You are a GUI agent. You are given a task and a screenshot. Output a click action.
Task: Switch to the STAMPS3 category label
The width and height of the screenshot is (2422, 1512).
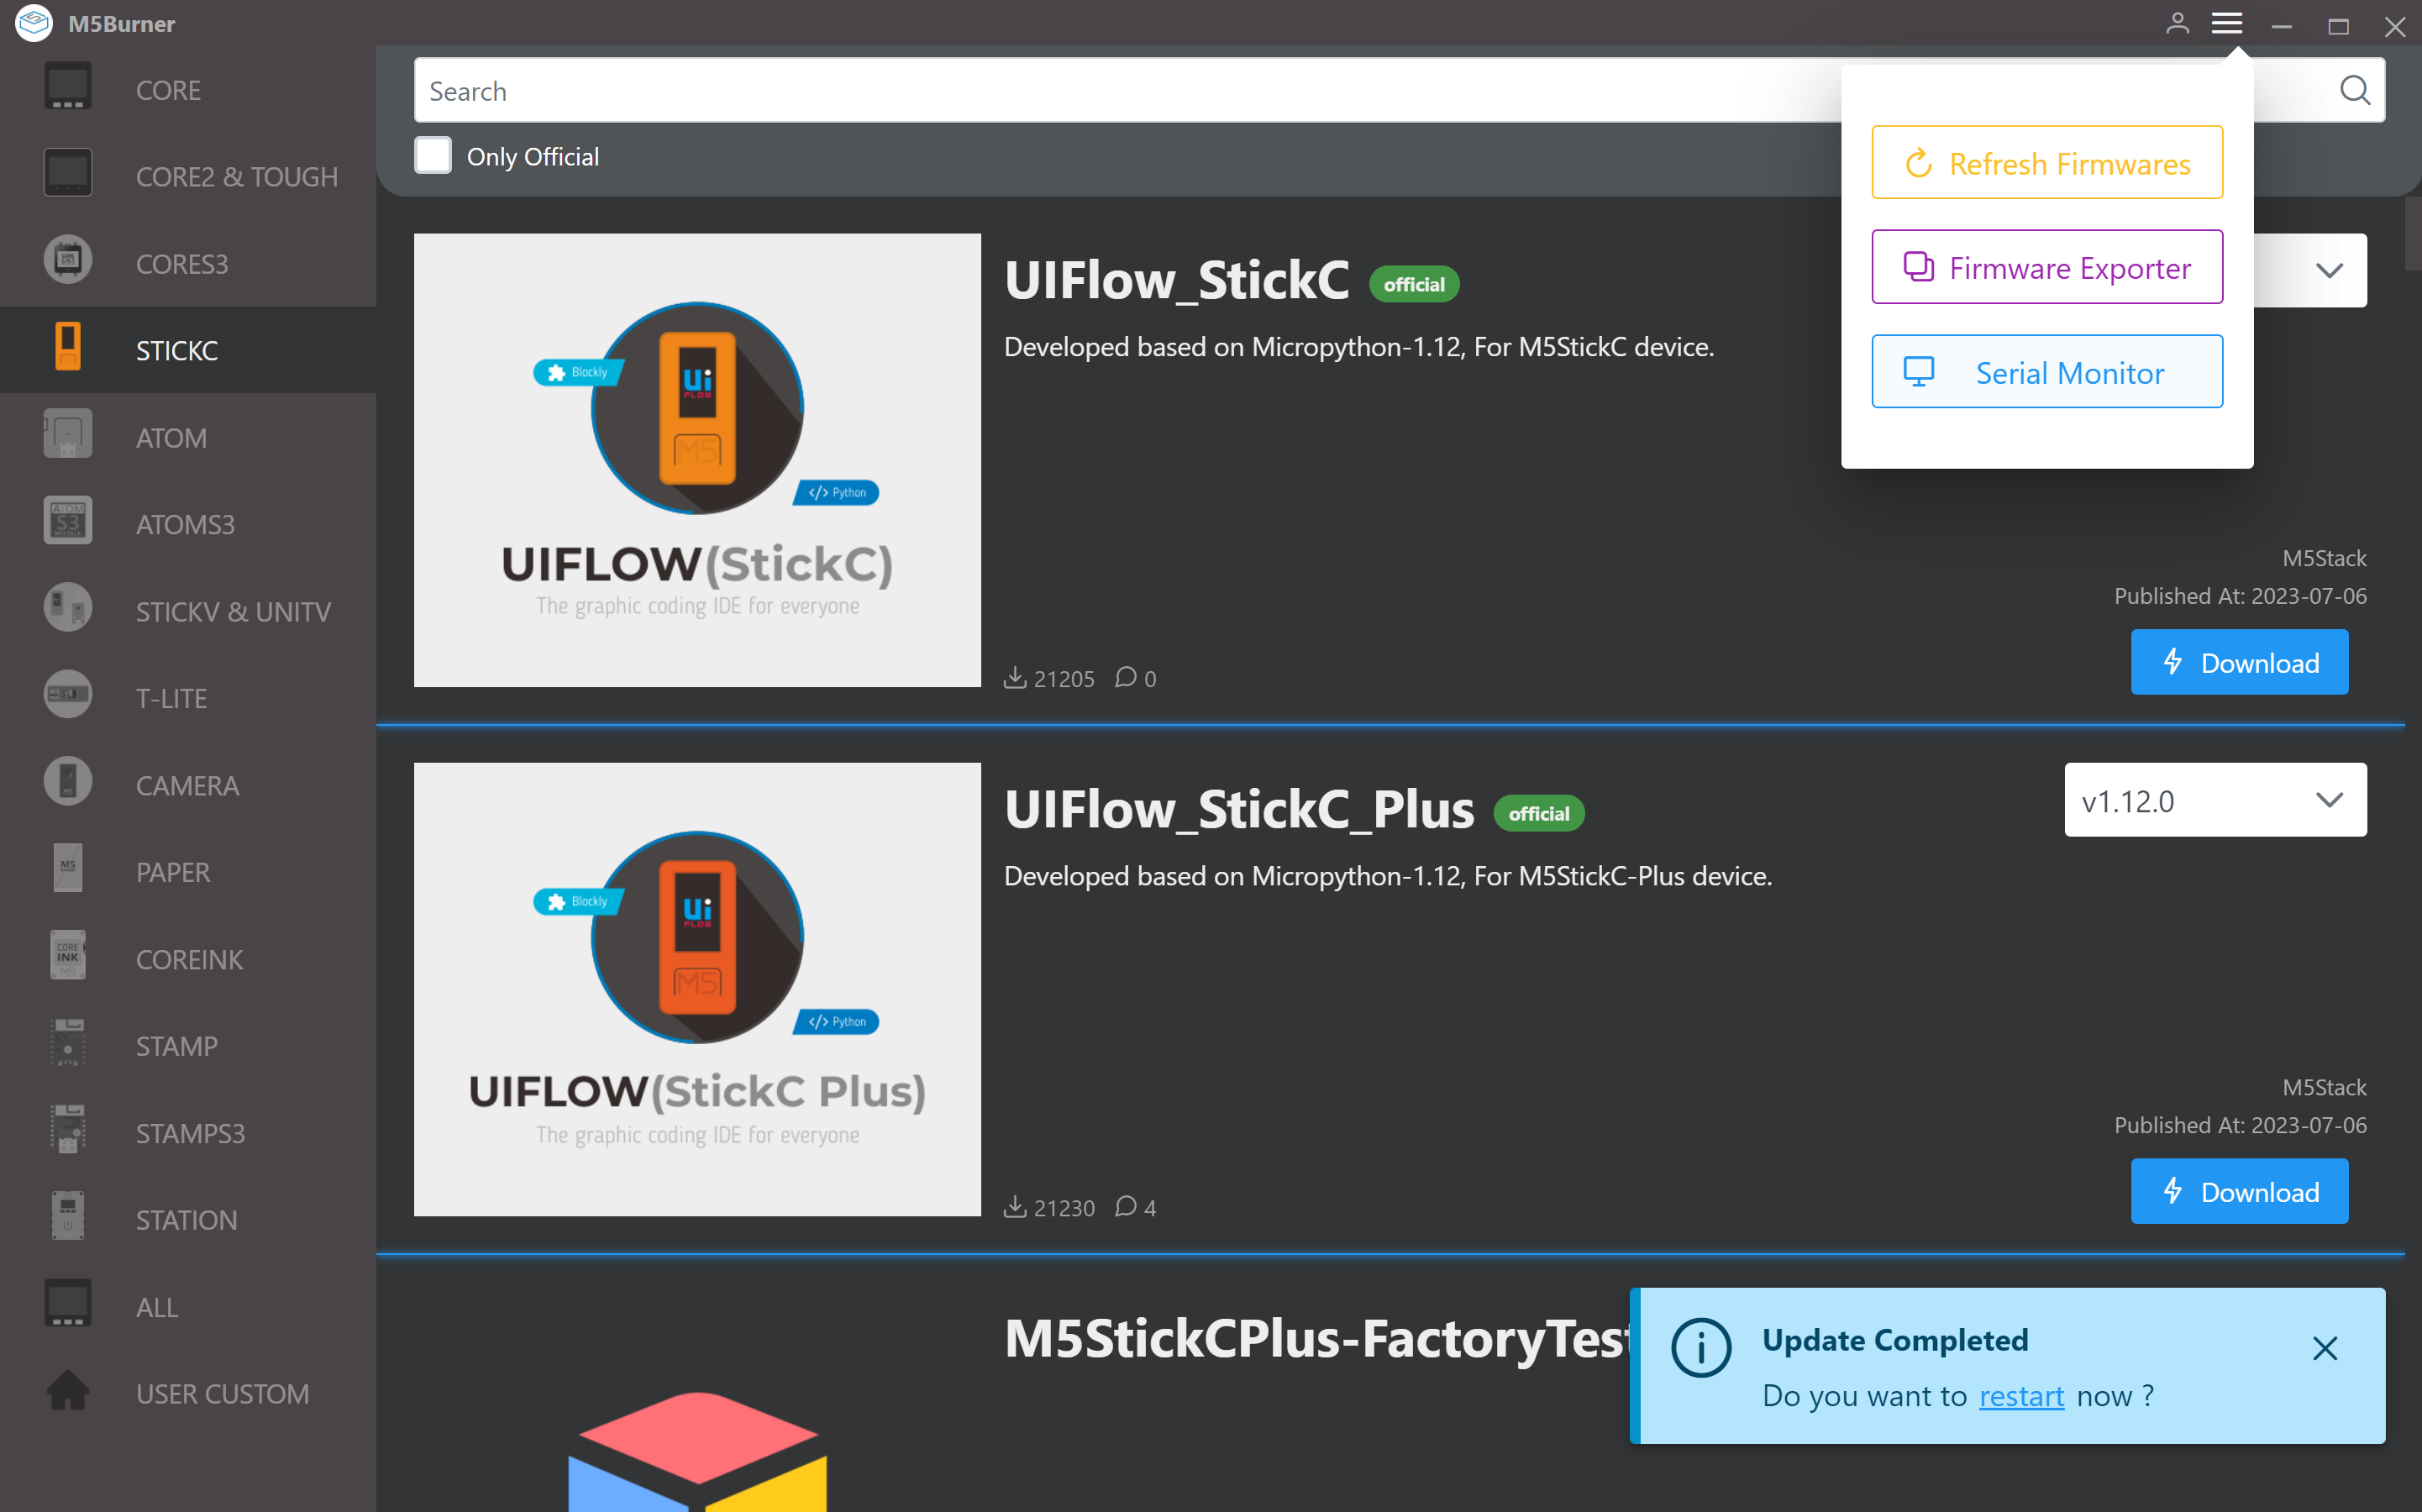(x=191, y=1134)
